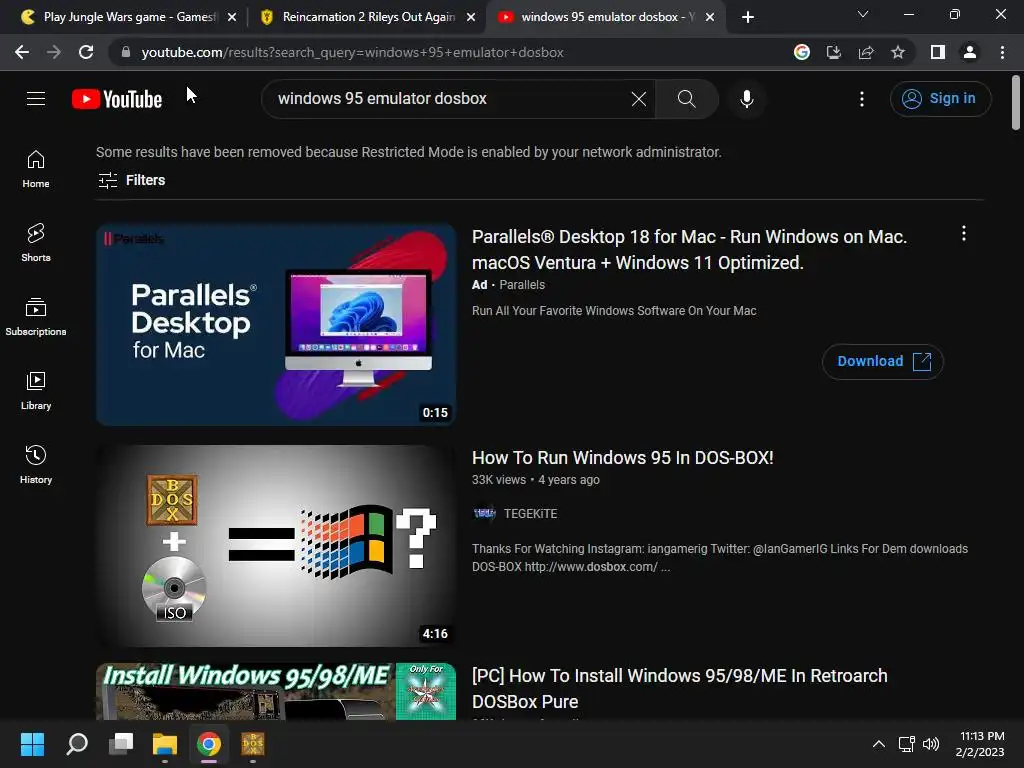Screen dimensions: 1024x768
Task: Switch to the Reincarnation 2 Rileys Out Again tab
Action: click(x=360, y=17)
